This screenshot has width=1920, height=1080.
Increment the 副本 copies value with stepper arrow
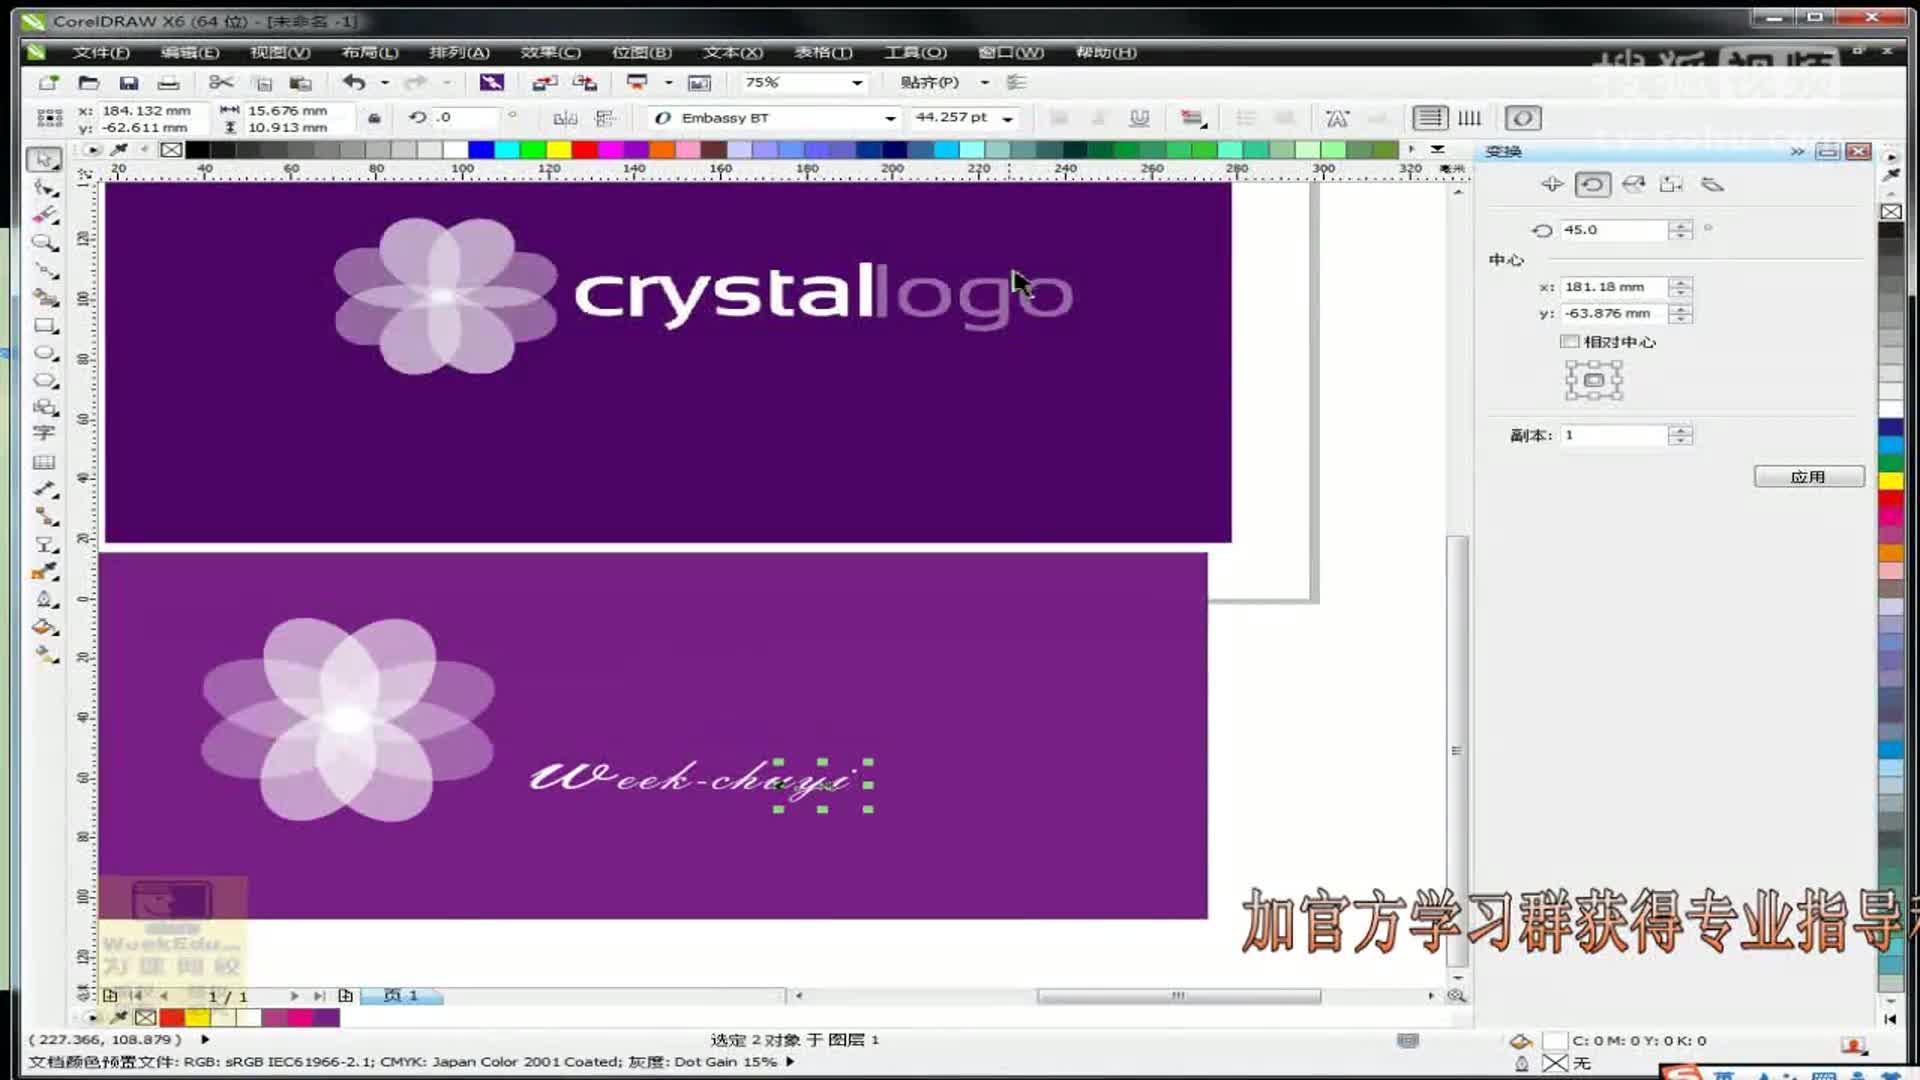tap(1681, 430)
